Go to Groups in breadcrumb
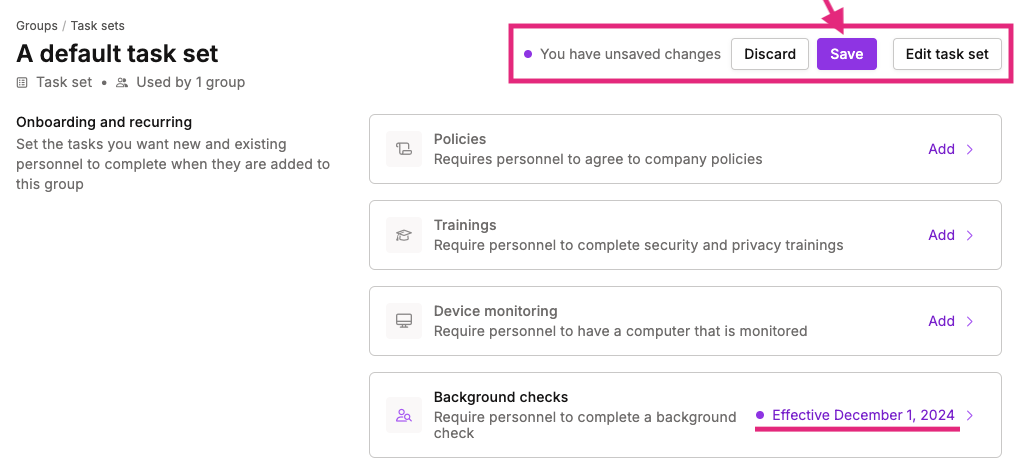 click(x=37, y=26)
